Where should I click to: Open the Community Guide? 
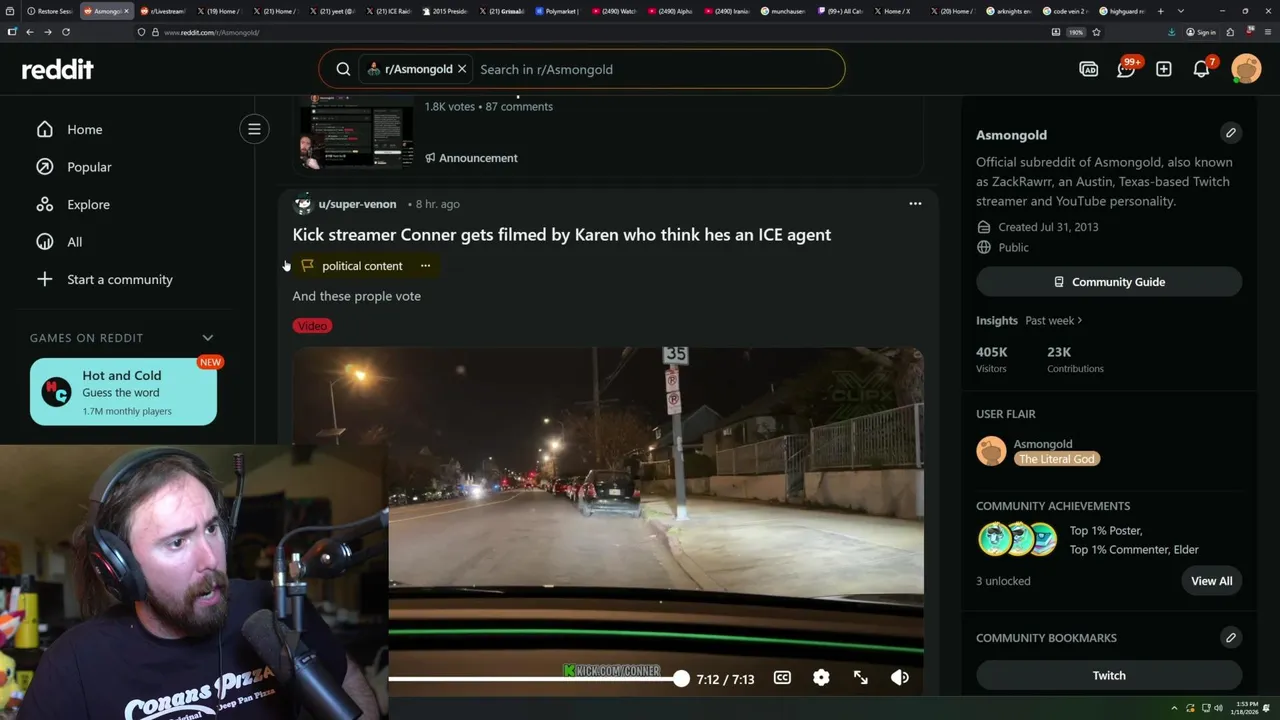click(1109, 282)
